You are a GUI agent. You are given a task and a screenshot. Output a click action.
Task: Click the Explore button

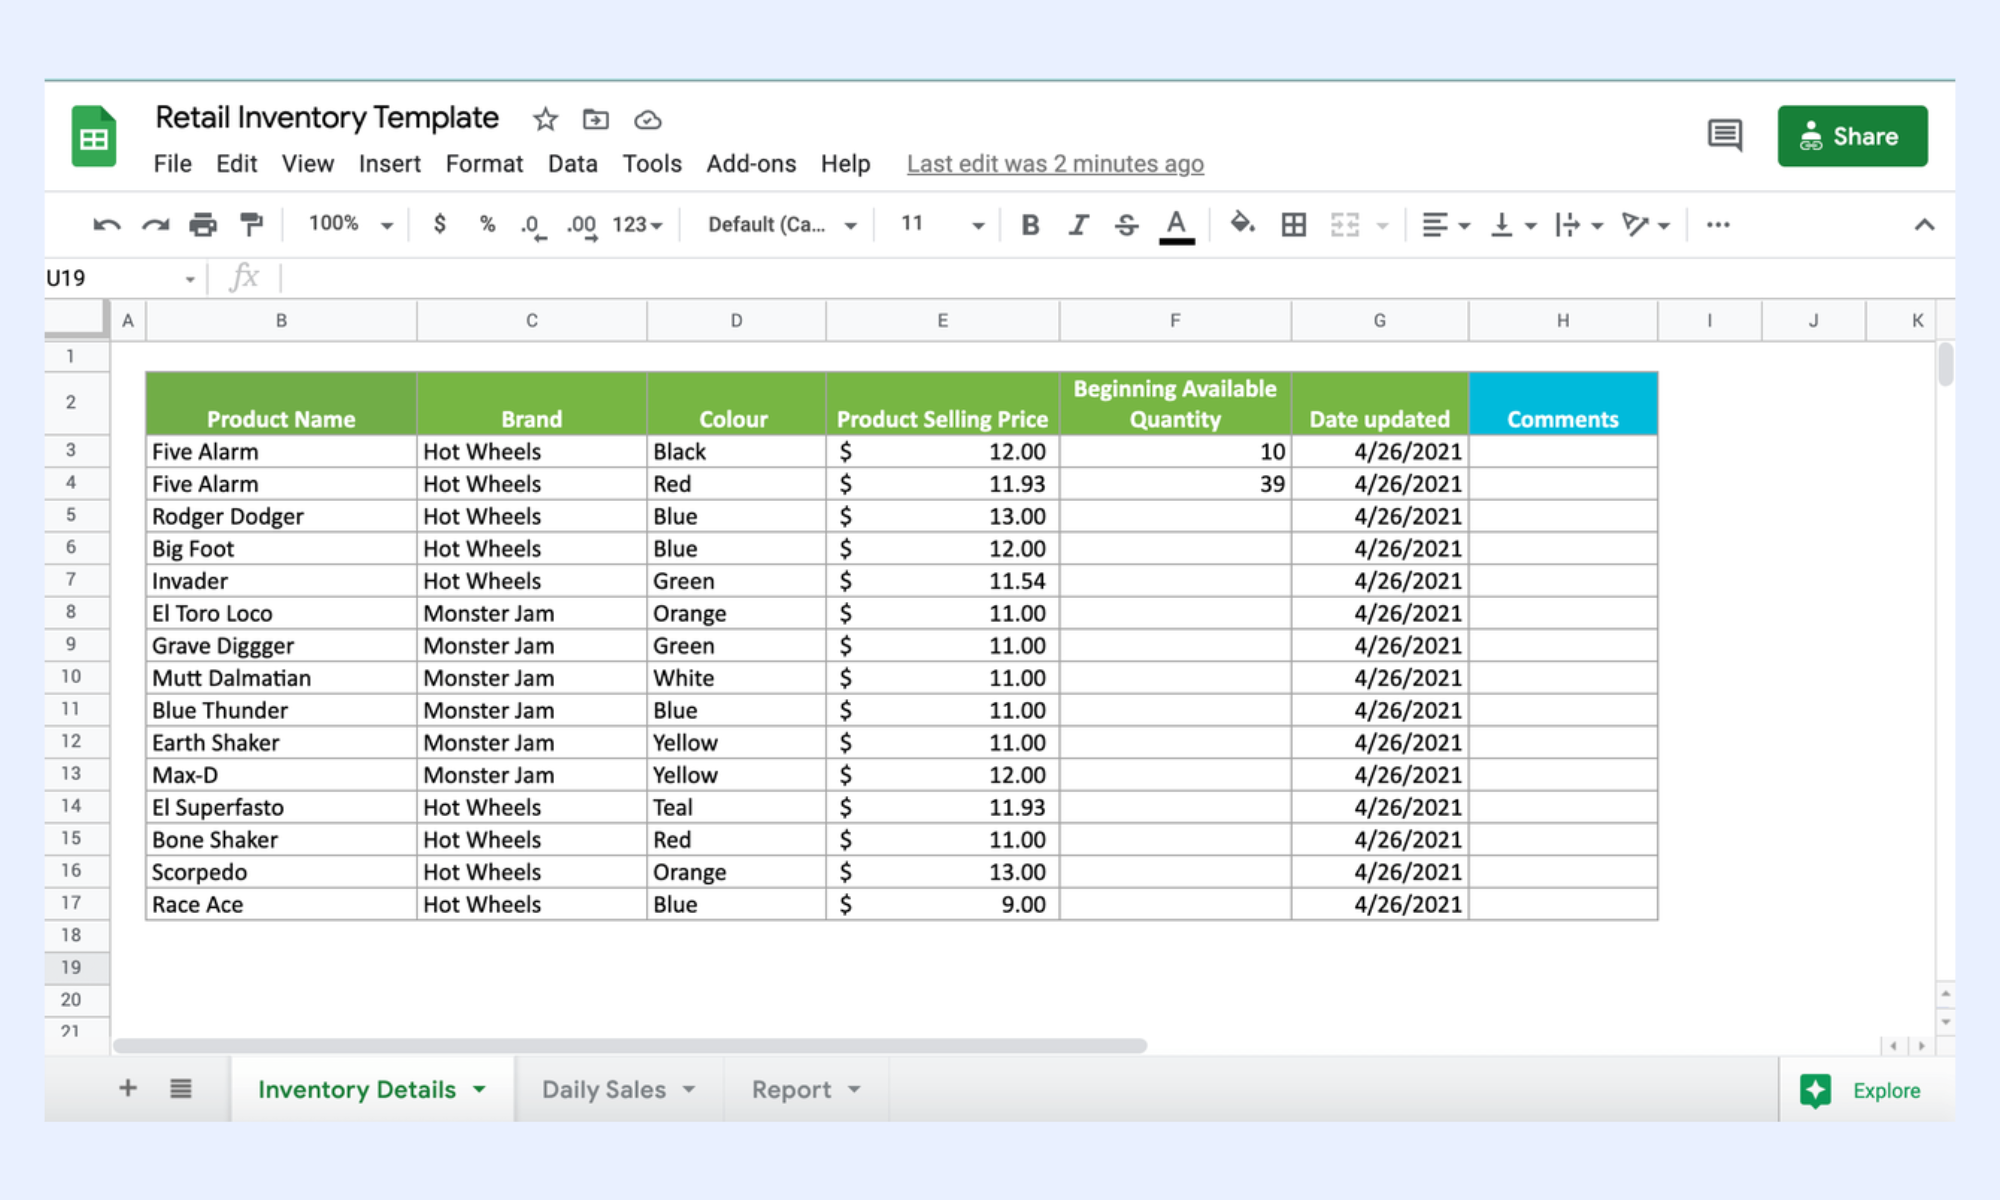(1861, 1090)
